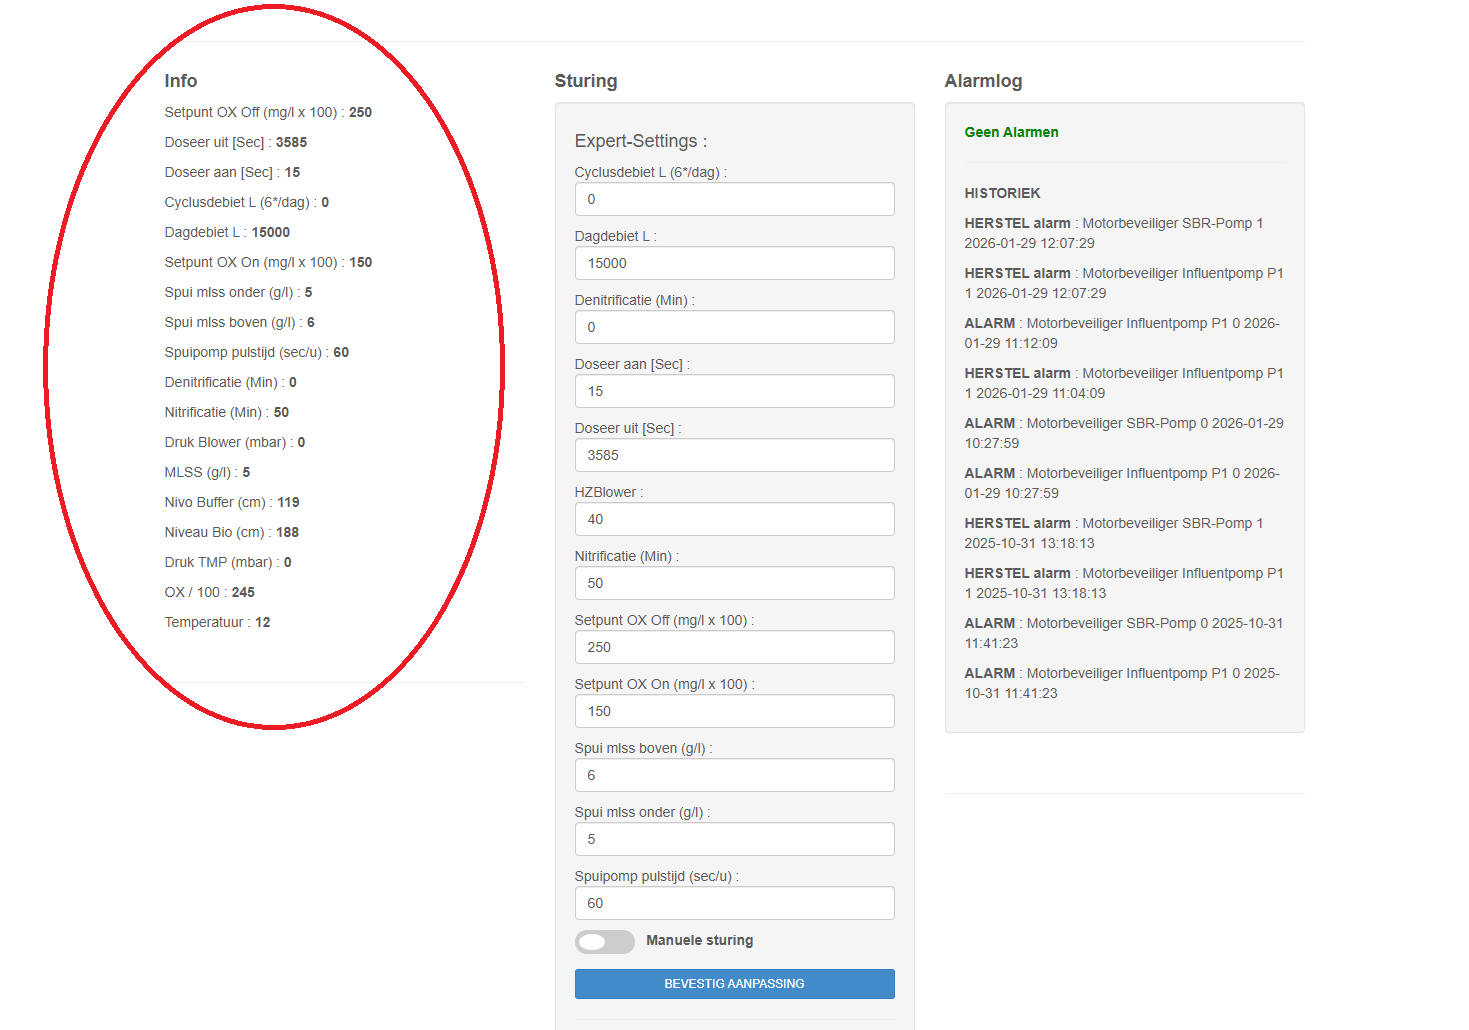Click the Doseer aan [Sec] input
This screenshot has height=1030, width=1469.
click(734, 391)
